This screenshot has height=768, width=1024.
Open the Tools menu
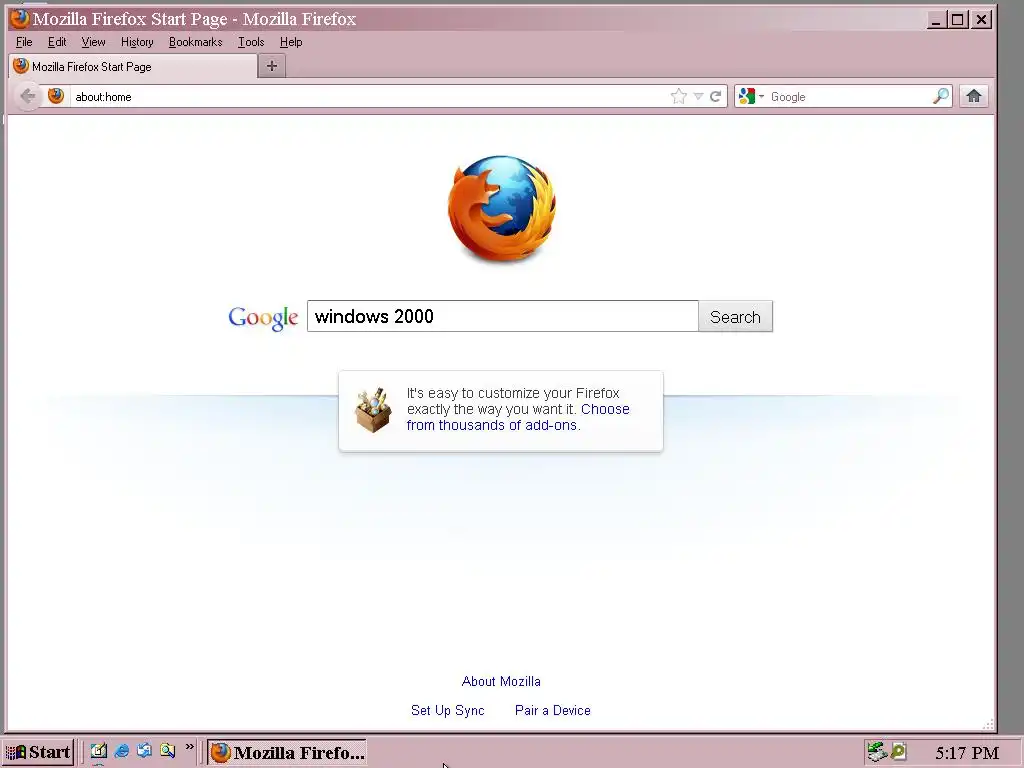pyautogui.click(x=251, y=42)
